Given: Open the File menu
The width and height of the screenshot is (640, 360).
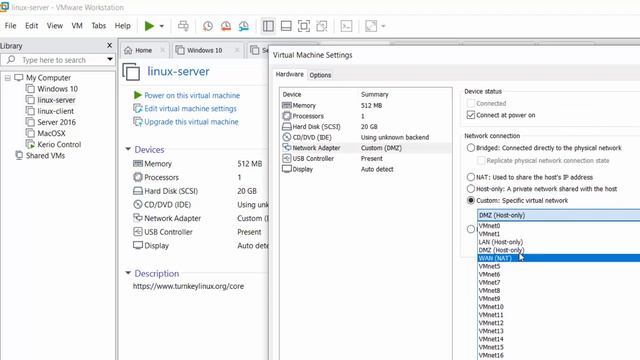Looking at the screenshot, I should tap(11, 26).
